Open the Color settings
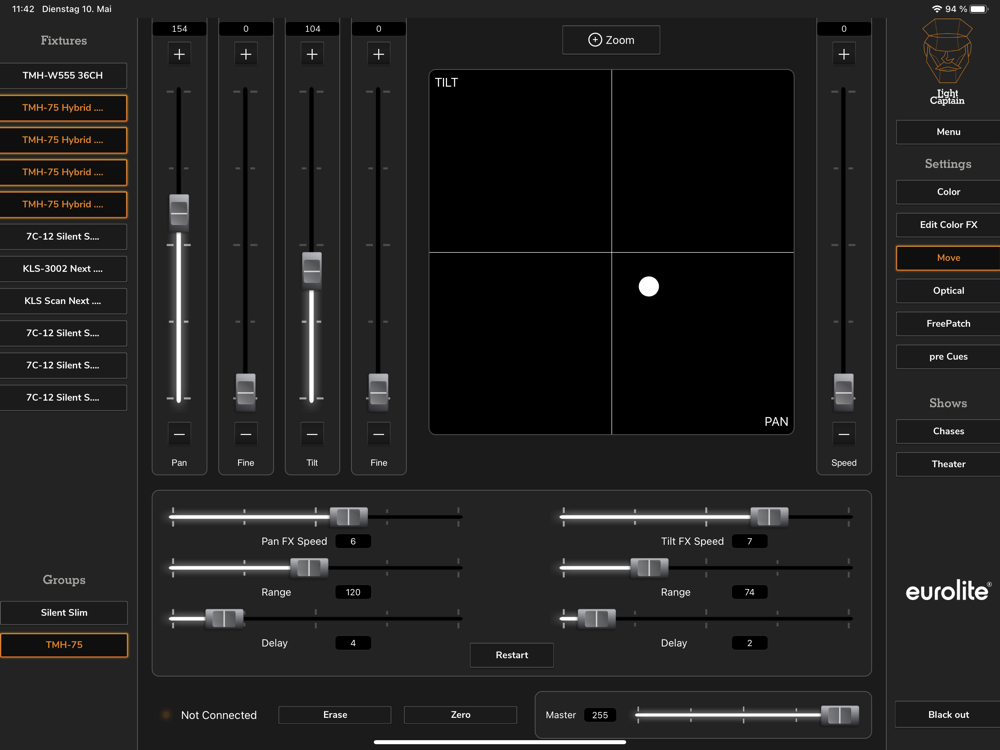The width and height of the screenshot is (1000, 750). [x=948, y=192]
